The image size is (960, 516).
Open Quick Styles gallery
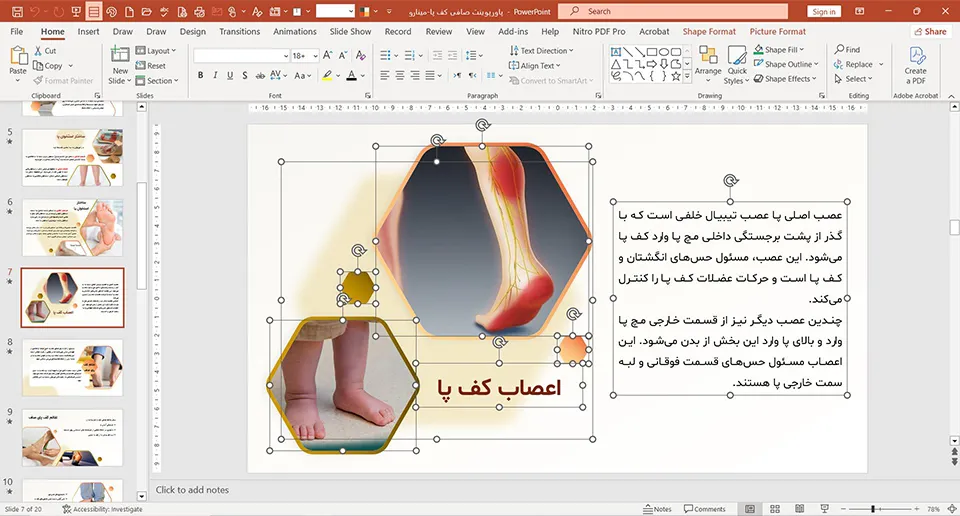737,65
